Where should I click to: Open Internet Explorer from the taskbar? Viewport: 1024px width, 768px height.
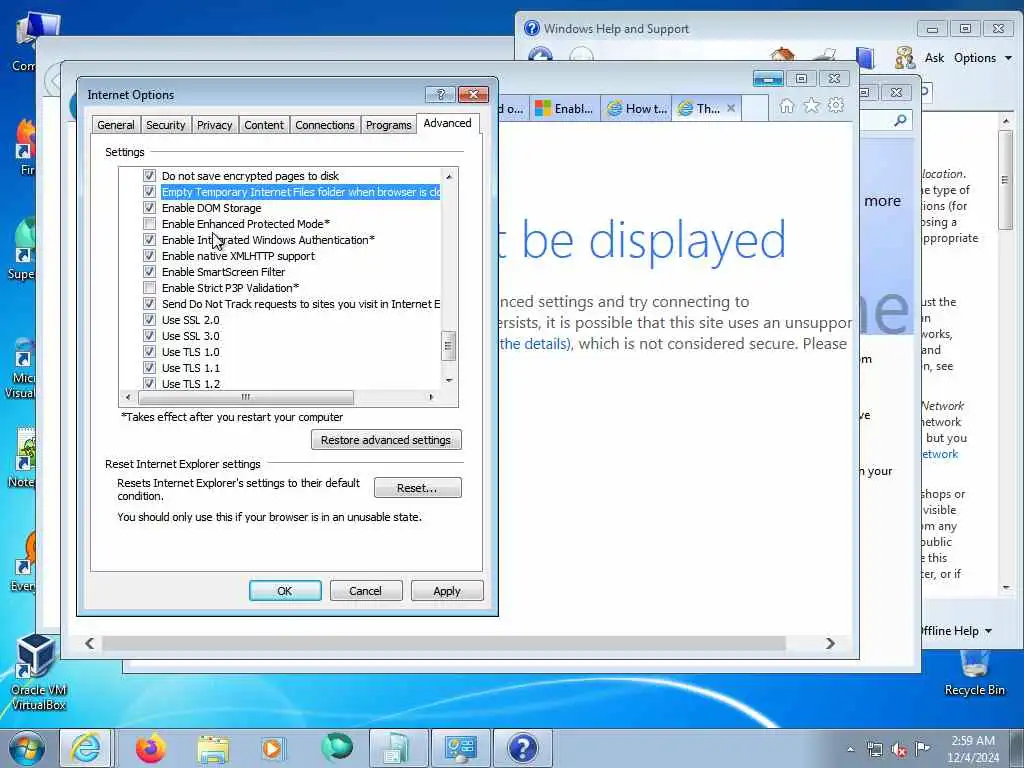(x=86, y=748)
